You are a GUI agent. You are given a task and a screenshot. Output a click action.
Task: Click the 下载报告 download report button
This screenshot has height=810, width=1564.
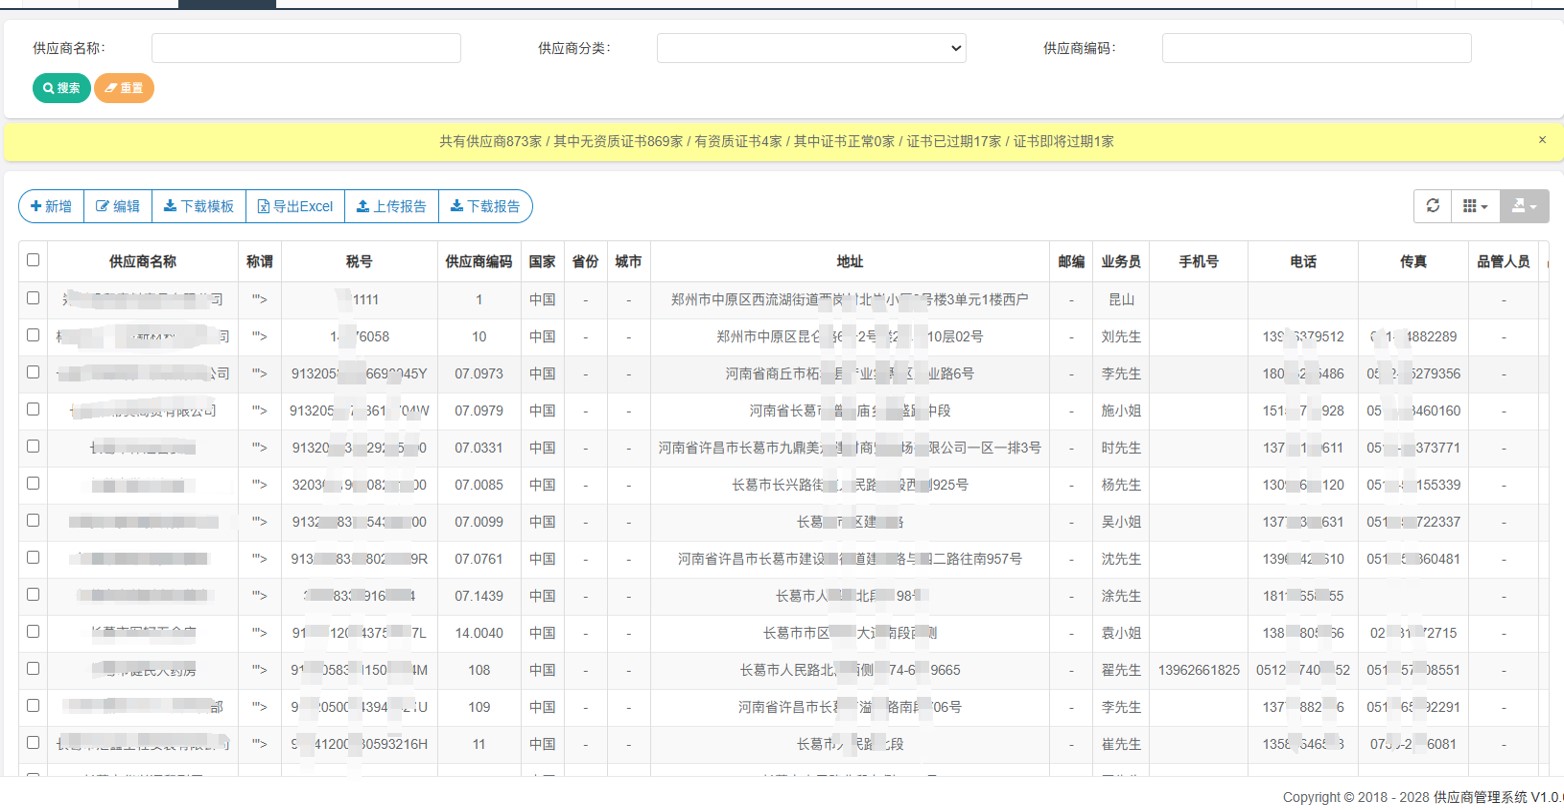click(485, 206)
